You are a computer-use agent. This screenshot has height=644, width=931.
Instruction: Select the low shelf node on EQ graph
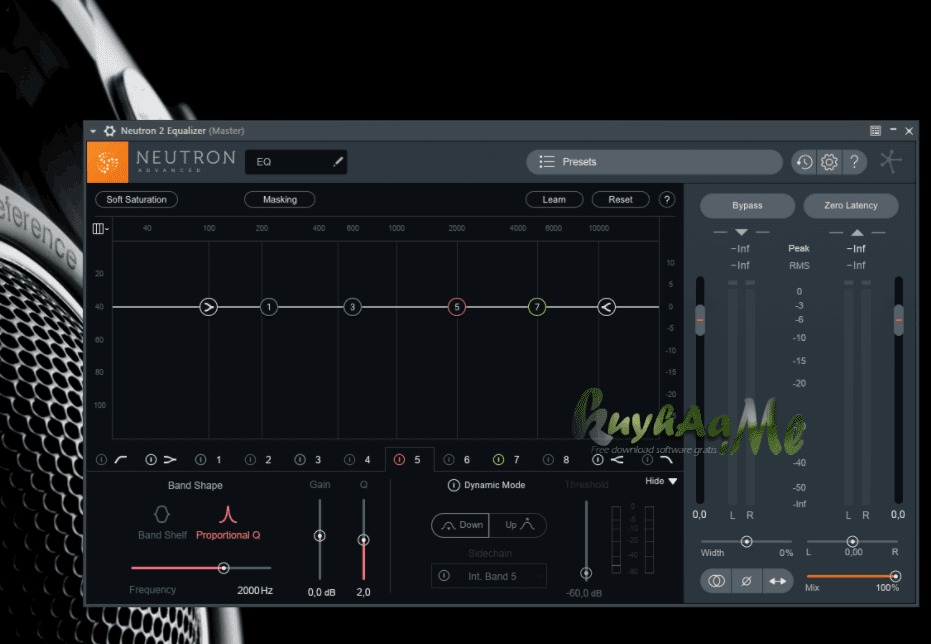[208, 307]
